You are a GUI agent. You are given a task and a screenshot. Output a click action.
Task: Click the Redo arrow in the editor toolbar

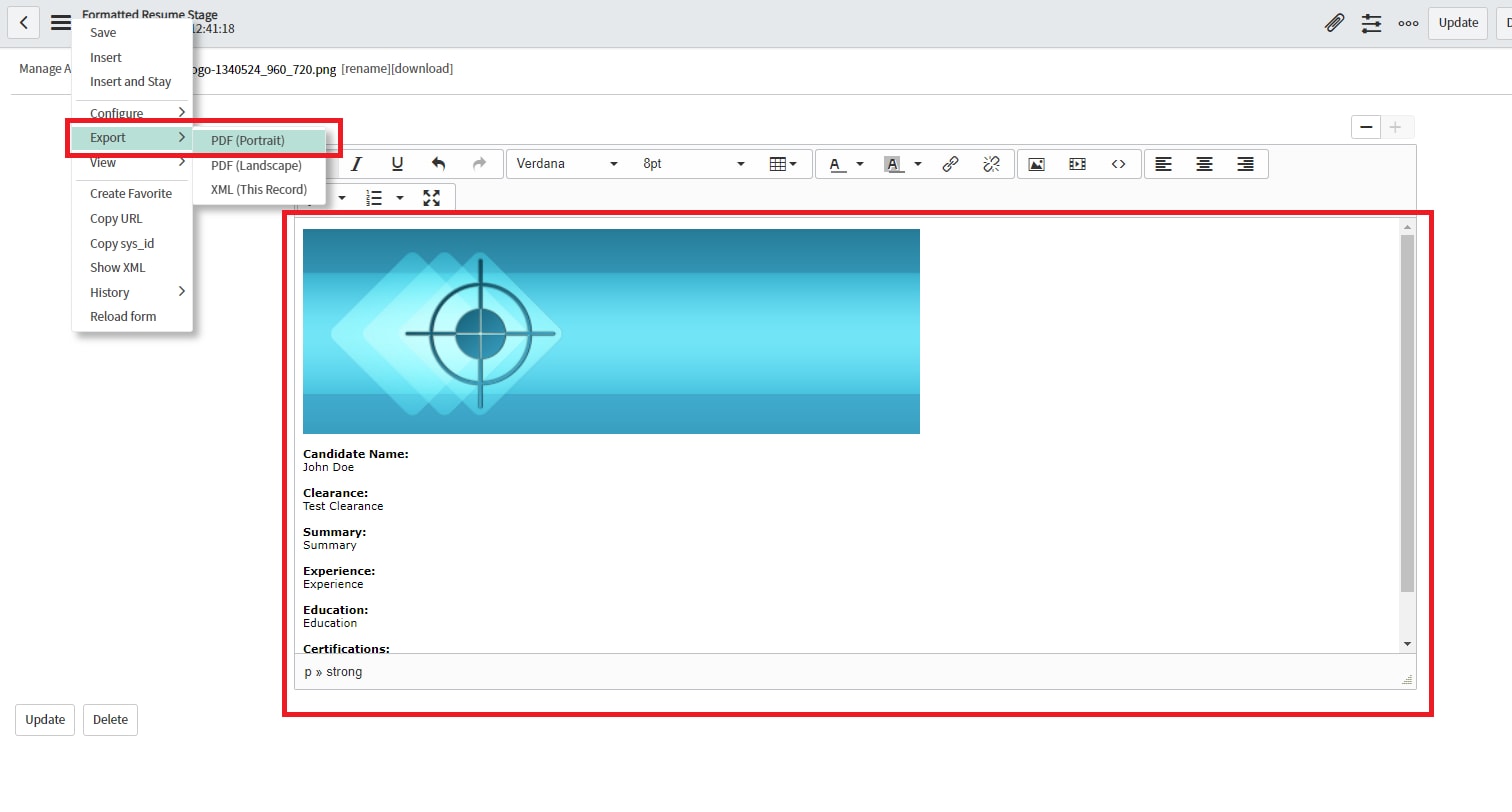tap(480, 164)
